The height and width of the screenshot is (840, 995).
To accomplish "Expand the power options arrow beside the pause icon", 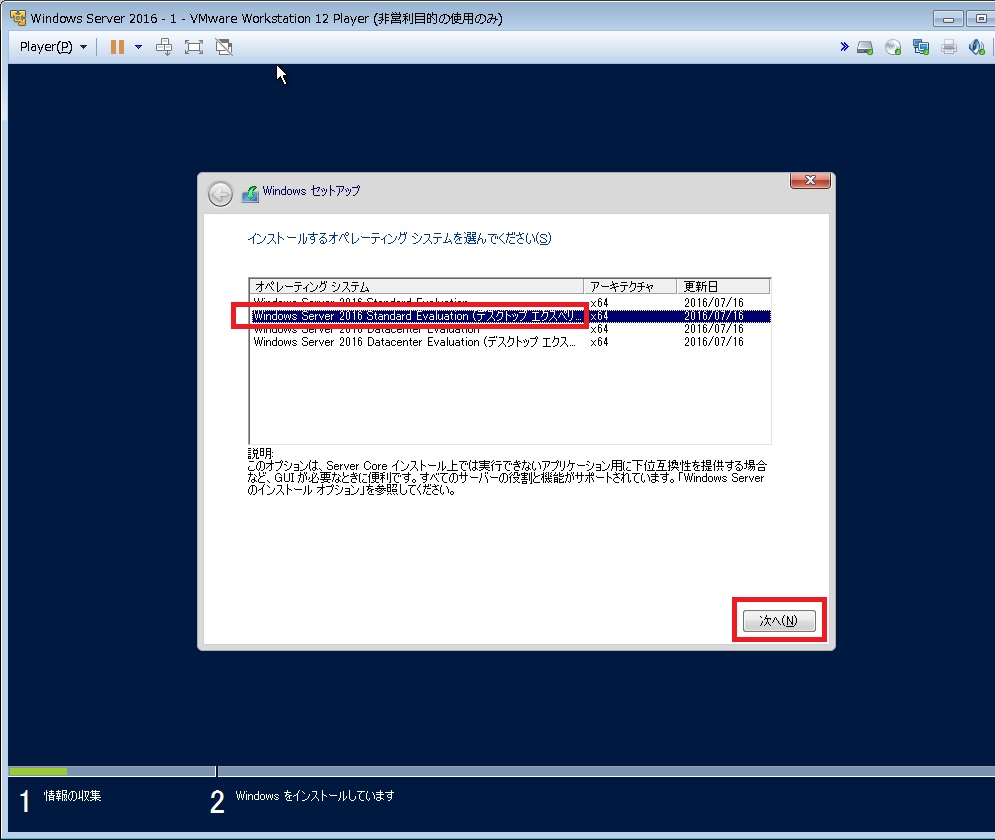I will click(x=138, y=47).
